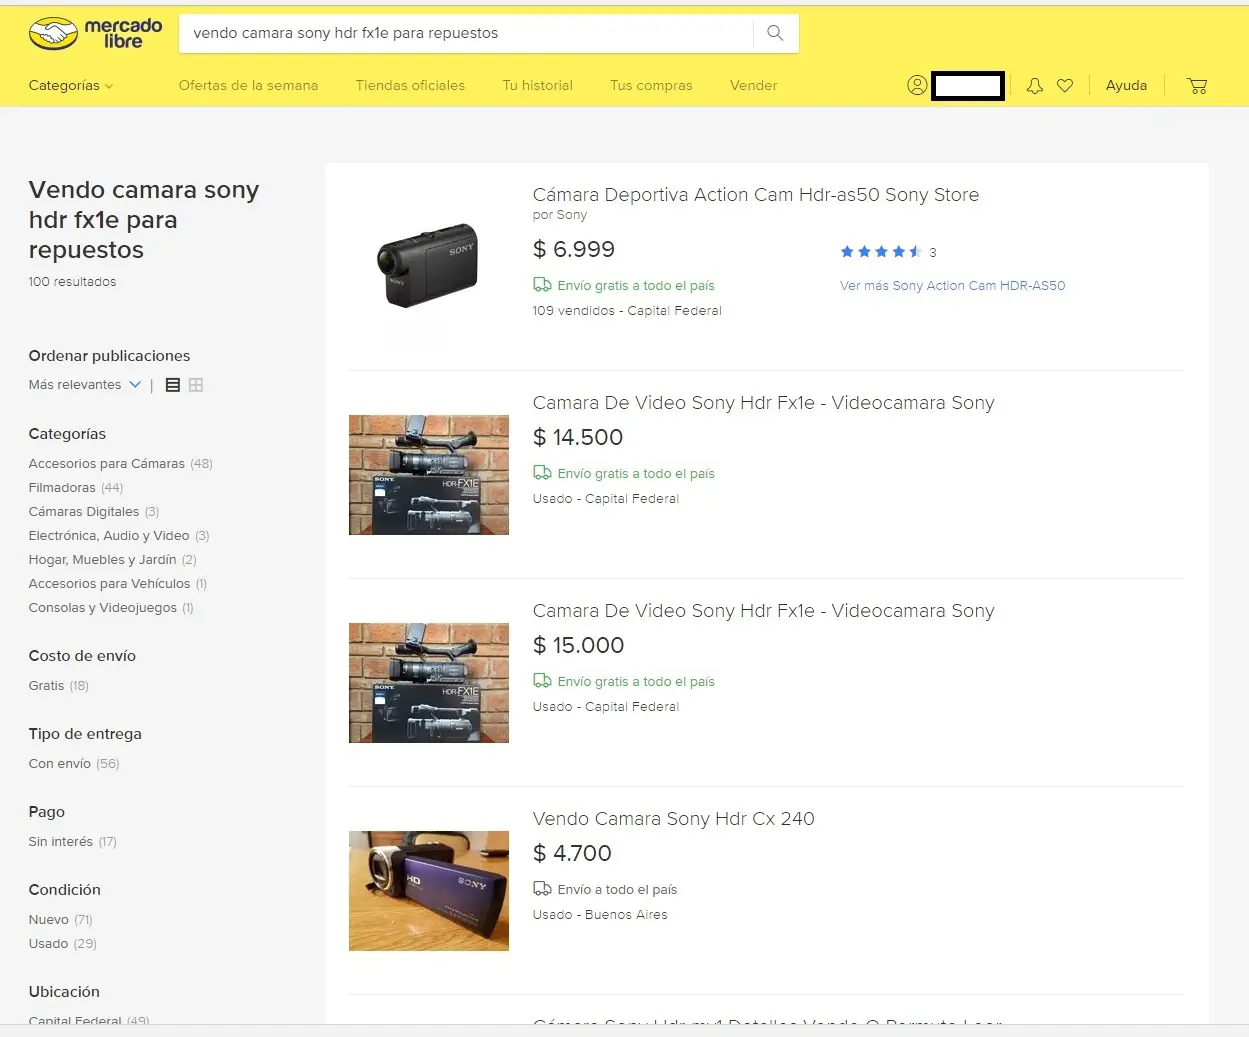This screenshot has width=1249, height=1037.
Task: Open the user account icon
Action: coord(917,86)
